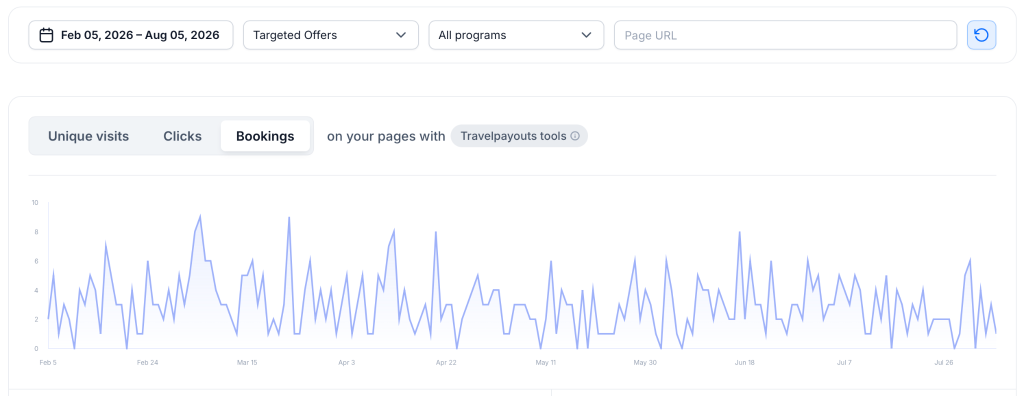
Task: Switch to the Unique visits tab
Action: click(x=89, y=136)
